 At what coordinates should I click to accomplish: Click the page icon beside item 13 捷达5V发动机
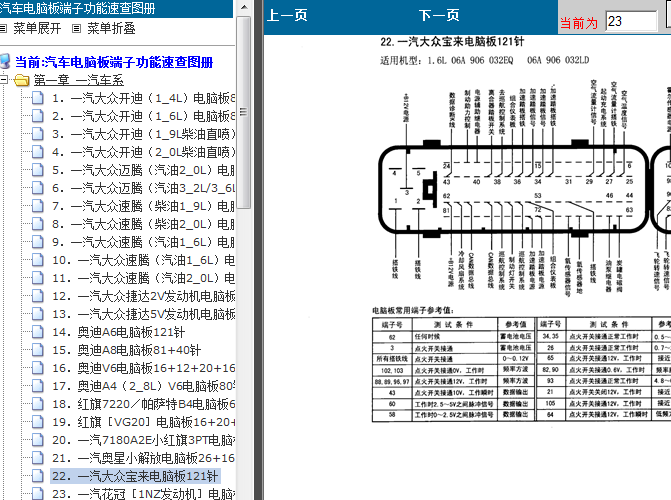coord(38,314)
